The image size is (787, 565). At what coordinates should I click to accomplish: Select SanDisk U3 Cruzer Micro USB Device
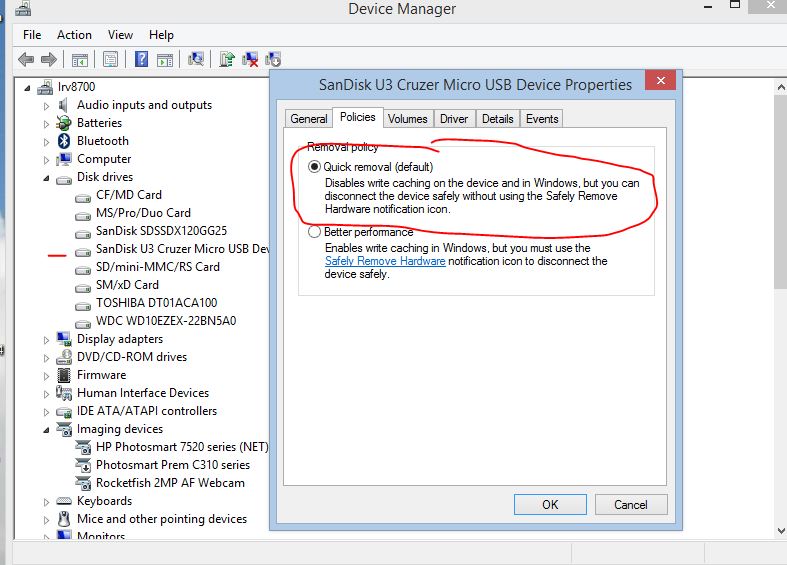click(x=183, y=249)
